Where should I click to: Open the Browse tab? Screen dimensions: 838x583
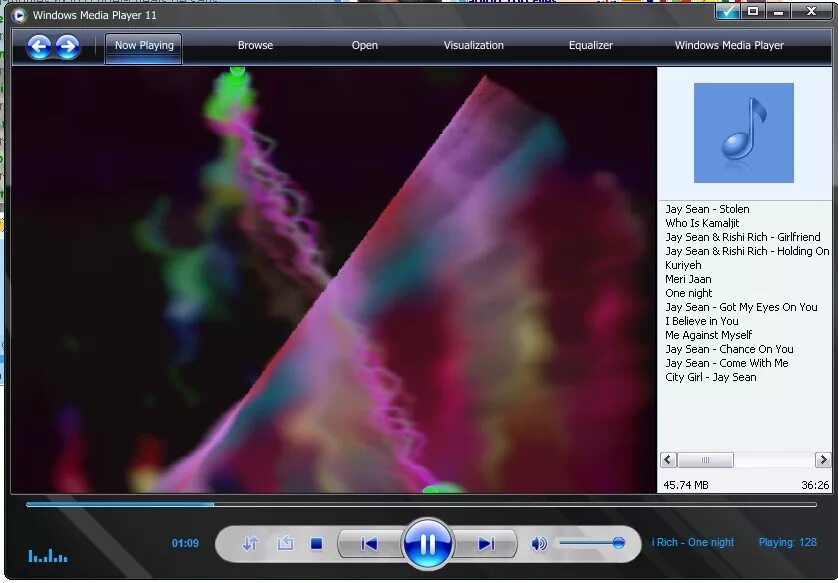tap(255, 45)
